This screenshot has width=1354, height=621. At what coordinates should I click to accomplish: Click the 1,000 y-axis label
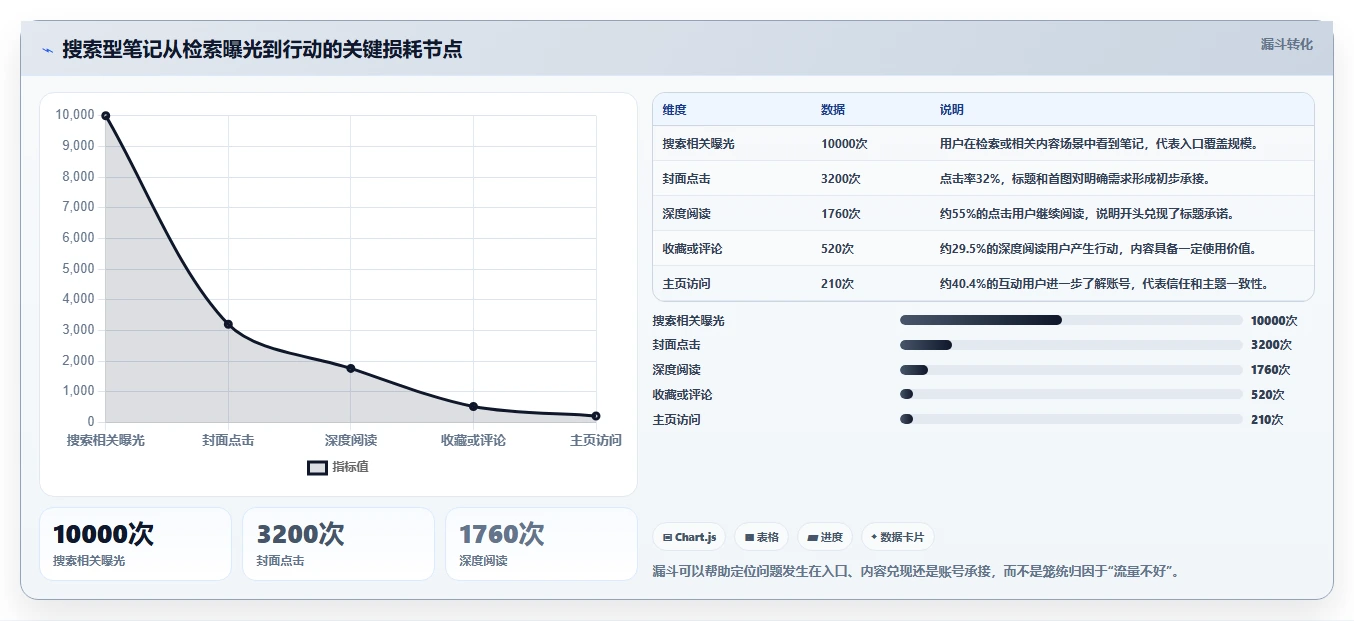(78, 391)
